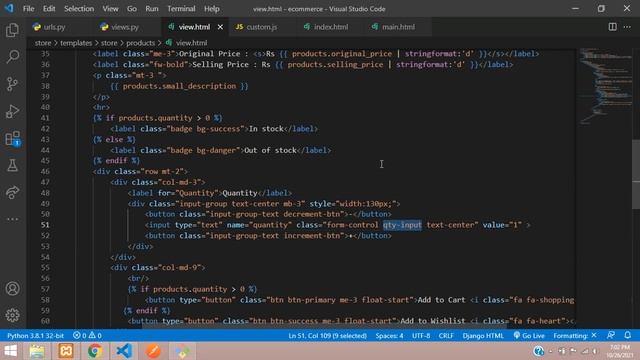The image size is (640, 360).
Task: Show additional views ellipsis in activity bar
Action: coord(12,219)
